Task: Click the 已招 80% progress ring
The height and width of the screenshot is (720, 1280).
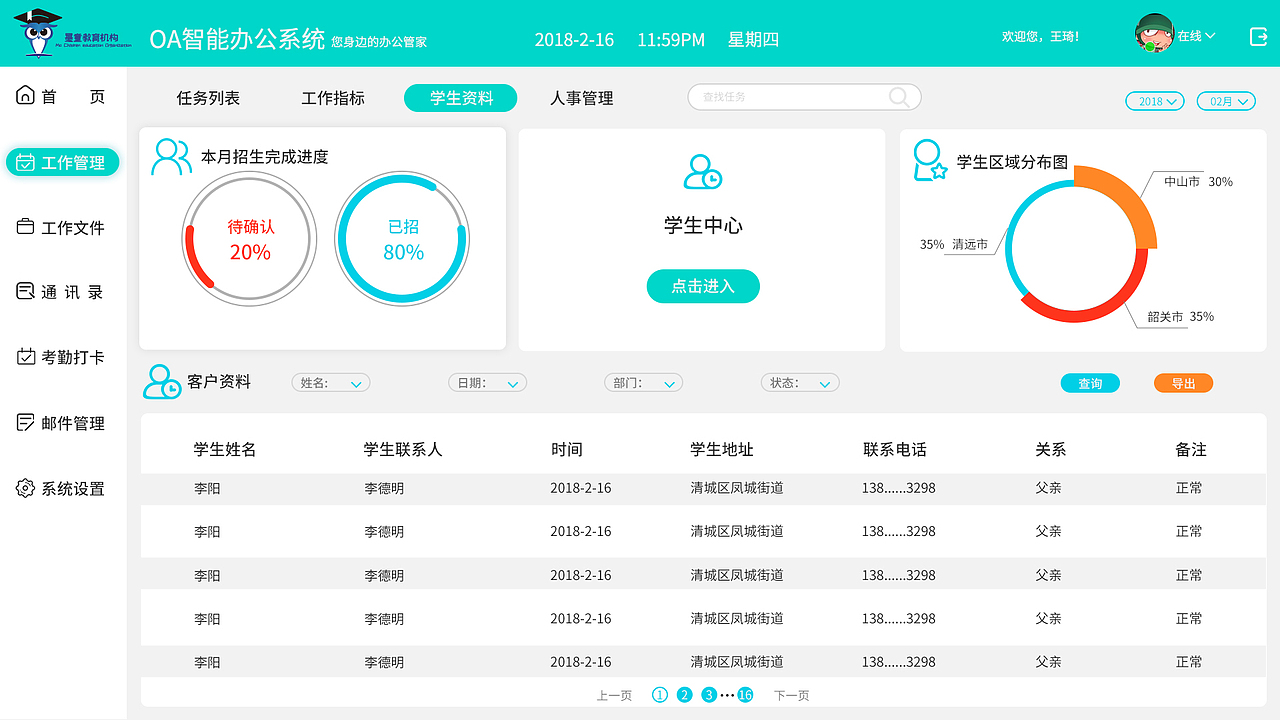Action: (x=402, y=238)
